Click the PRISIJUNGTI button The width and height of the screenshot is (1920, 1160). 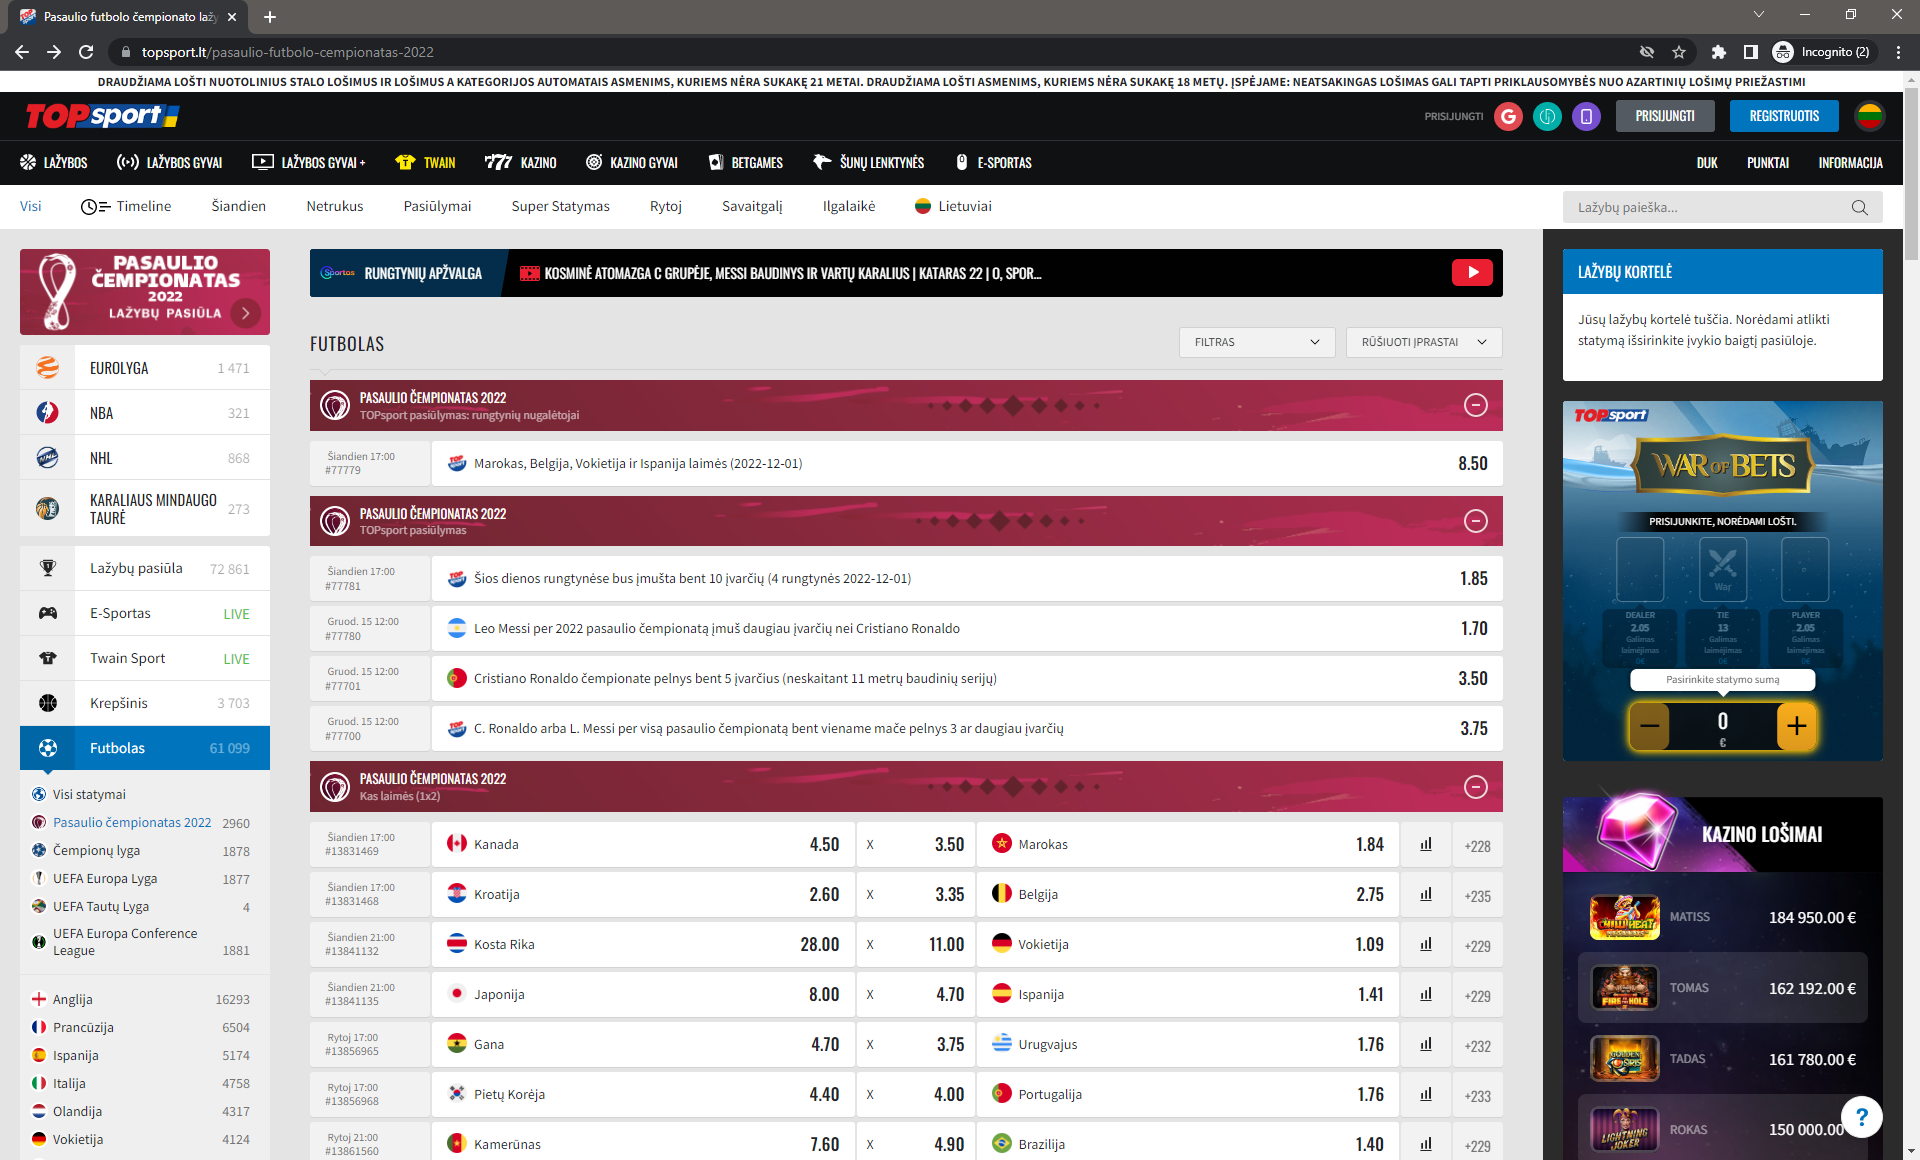pyautogui.click(x=1665, y=116)
